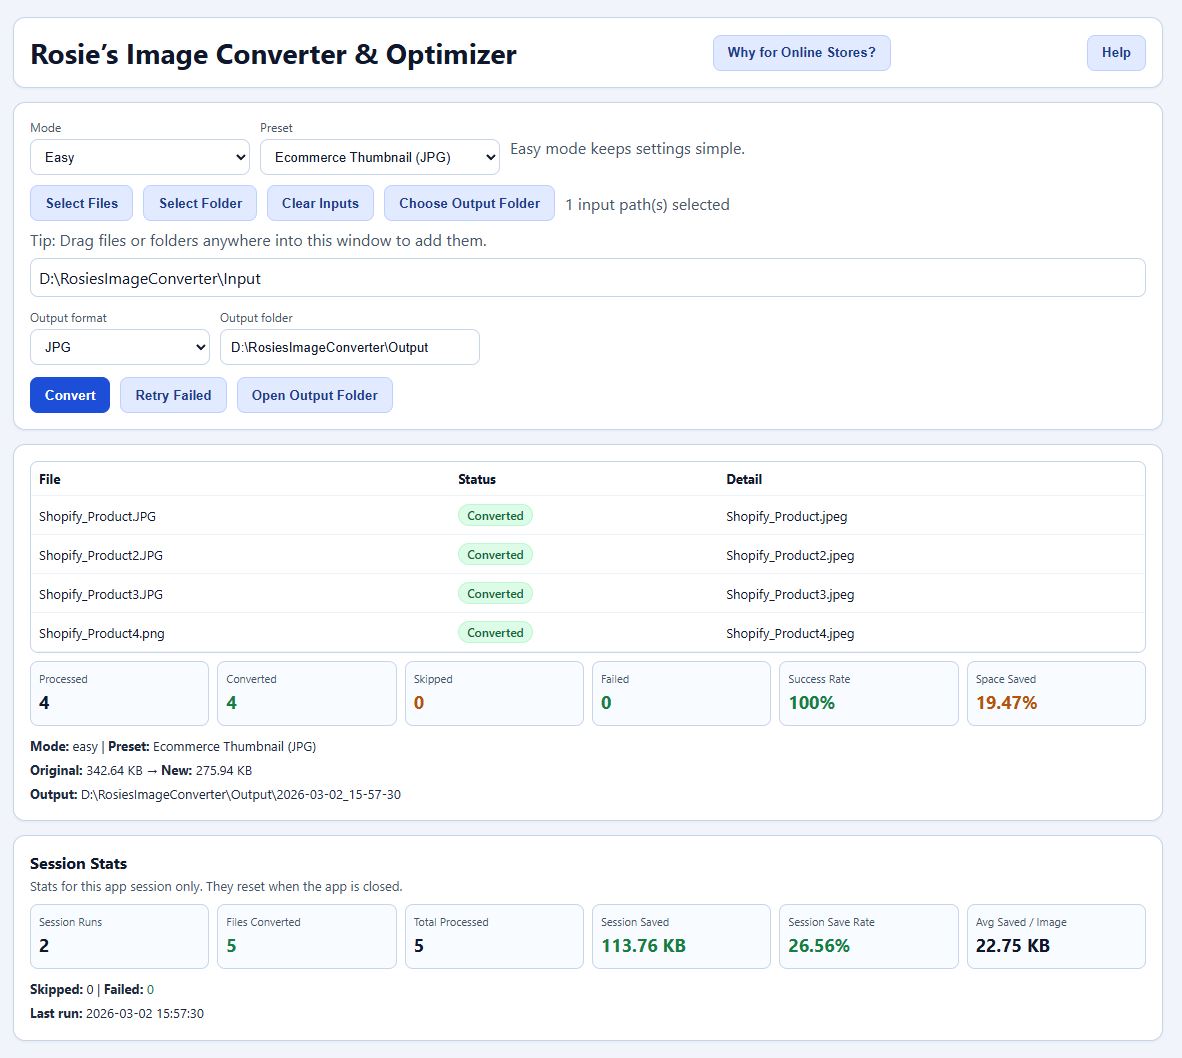
Task: Click the Success Rate 100% card
Action: pyautogui.click(x=868, y=693)
